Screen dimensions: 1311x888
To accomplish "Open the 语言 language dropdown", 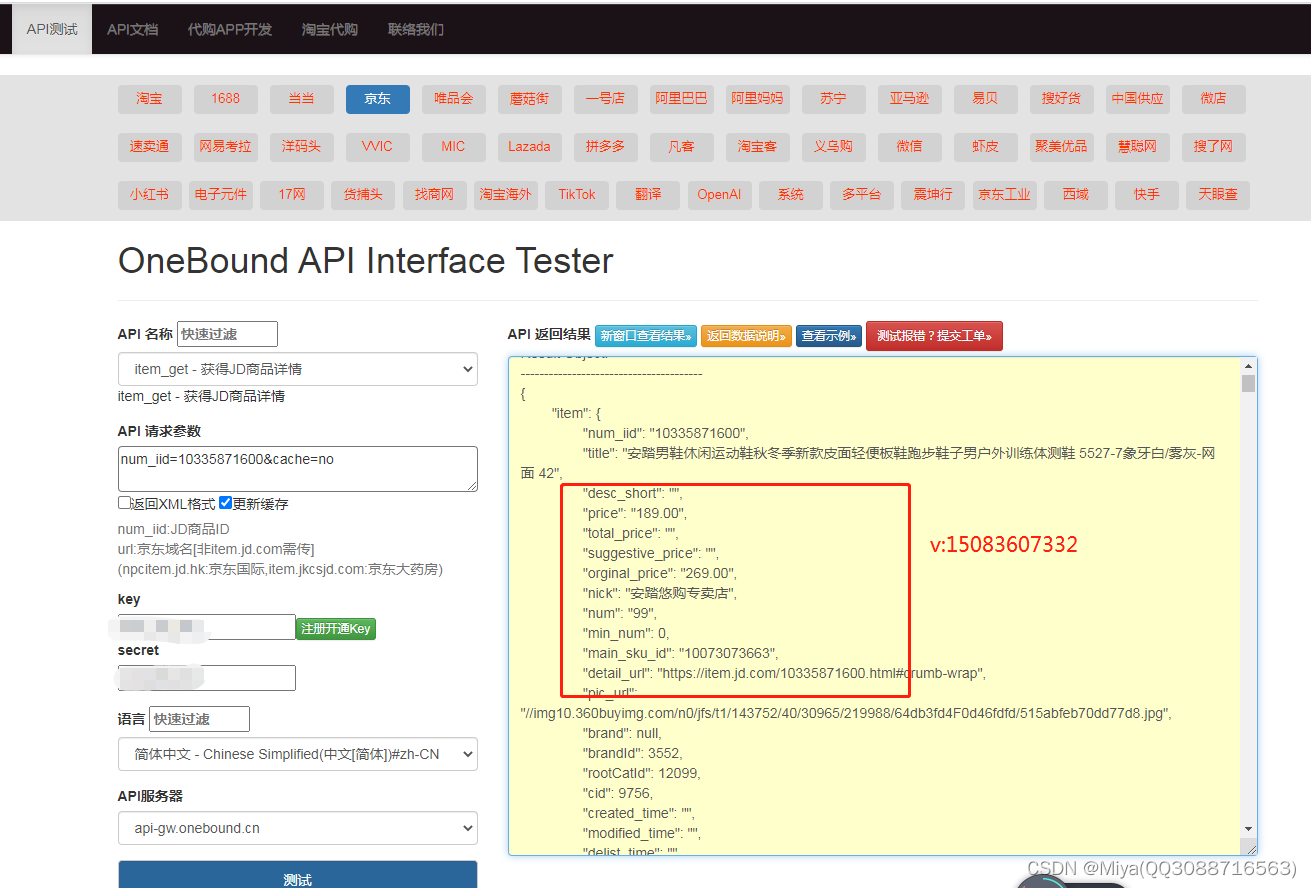I will click(297, 754).
